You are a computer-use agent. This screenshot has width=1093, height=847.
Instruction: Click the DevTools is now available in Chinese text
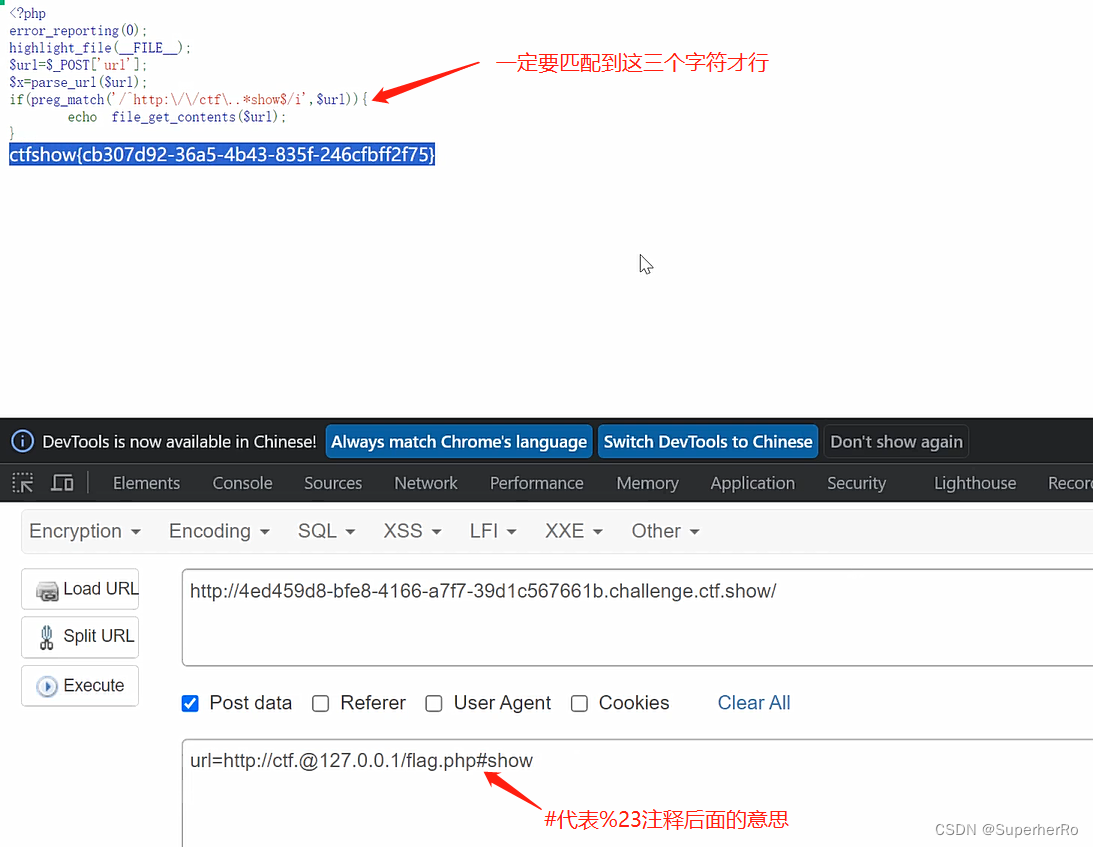tap(179, 441)
